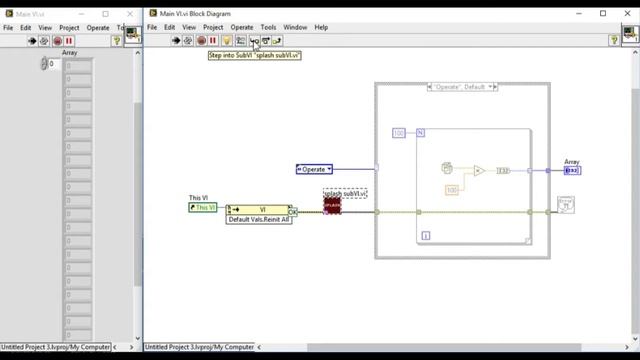Click project path label in front panel
640x360 pixels.
click(56, 347)
